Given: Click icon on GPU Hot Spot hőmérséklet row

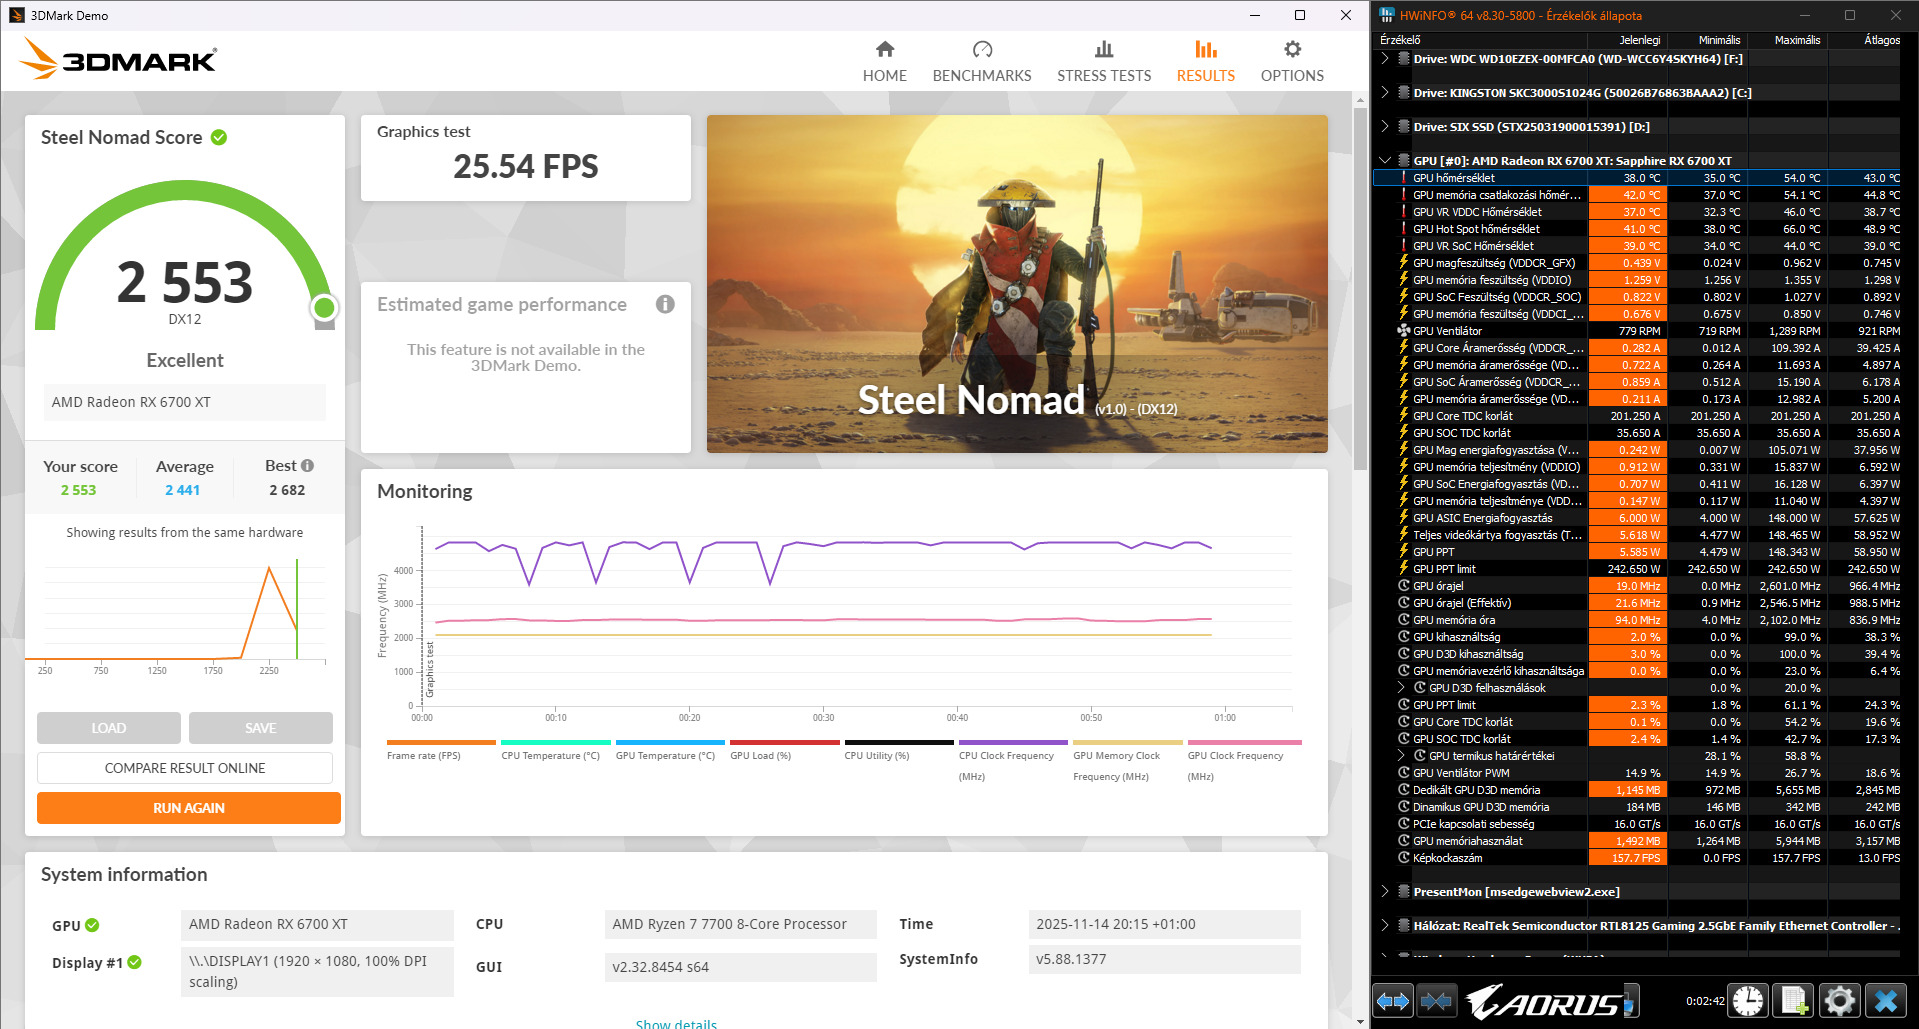Looking at the screenshot, I should [x=1404, y=229].
